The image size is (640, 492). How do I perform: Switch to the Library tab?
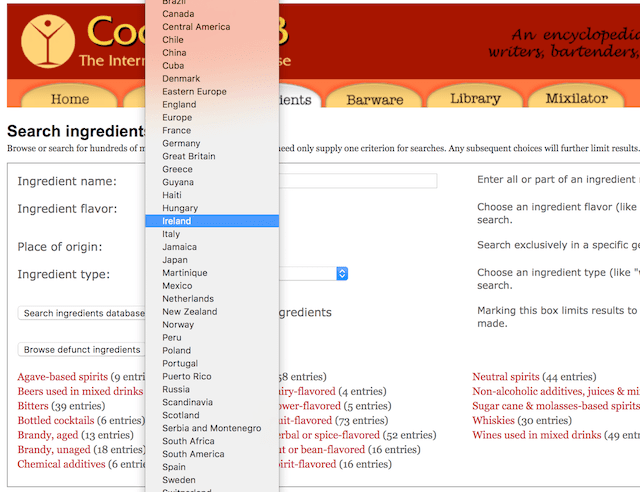click(475, 97)
